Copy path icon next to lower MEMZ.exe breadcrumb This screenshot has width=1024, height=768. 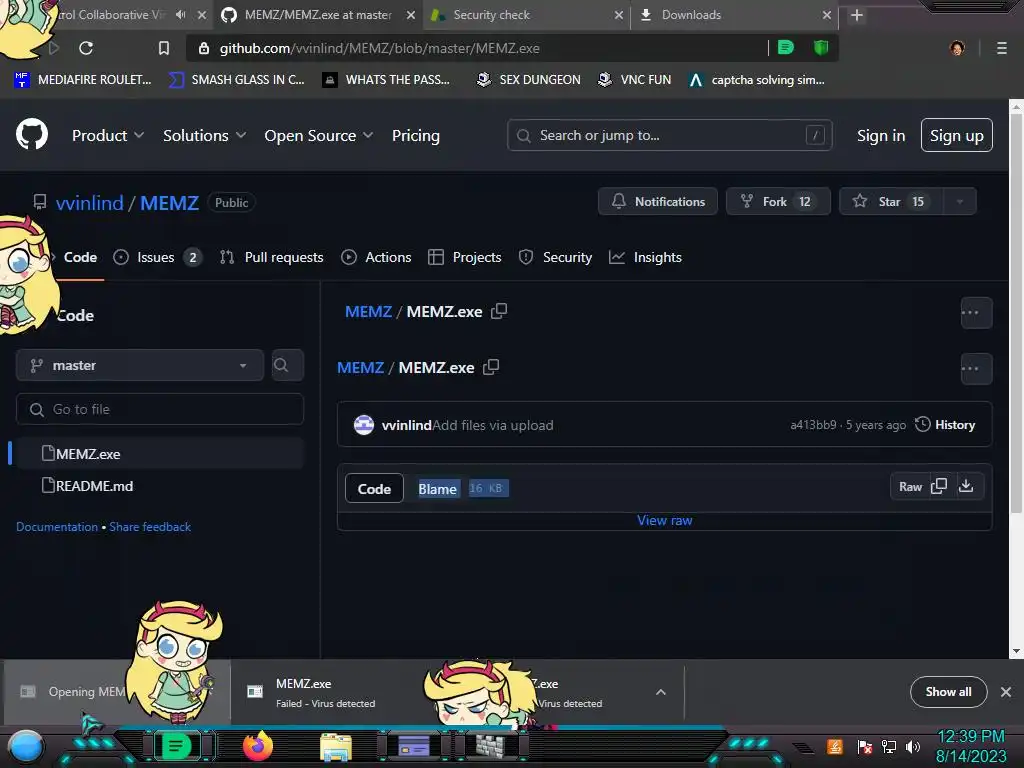click(491, 367)
